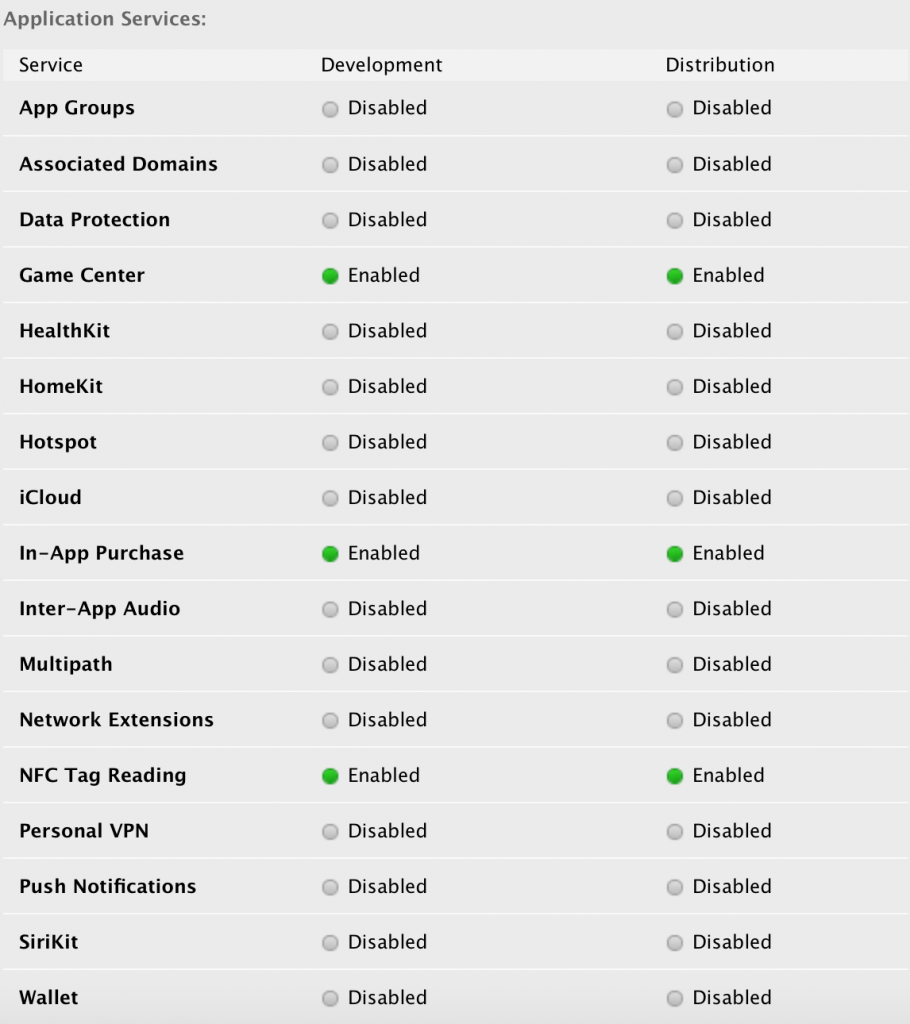The height and width of the screenshot is (1024, 910).
Task: Click NFC Tag Reading Distribution green indicator
Action: [x=675, y=776]
